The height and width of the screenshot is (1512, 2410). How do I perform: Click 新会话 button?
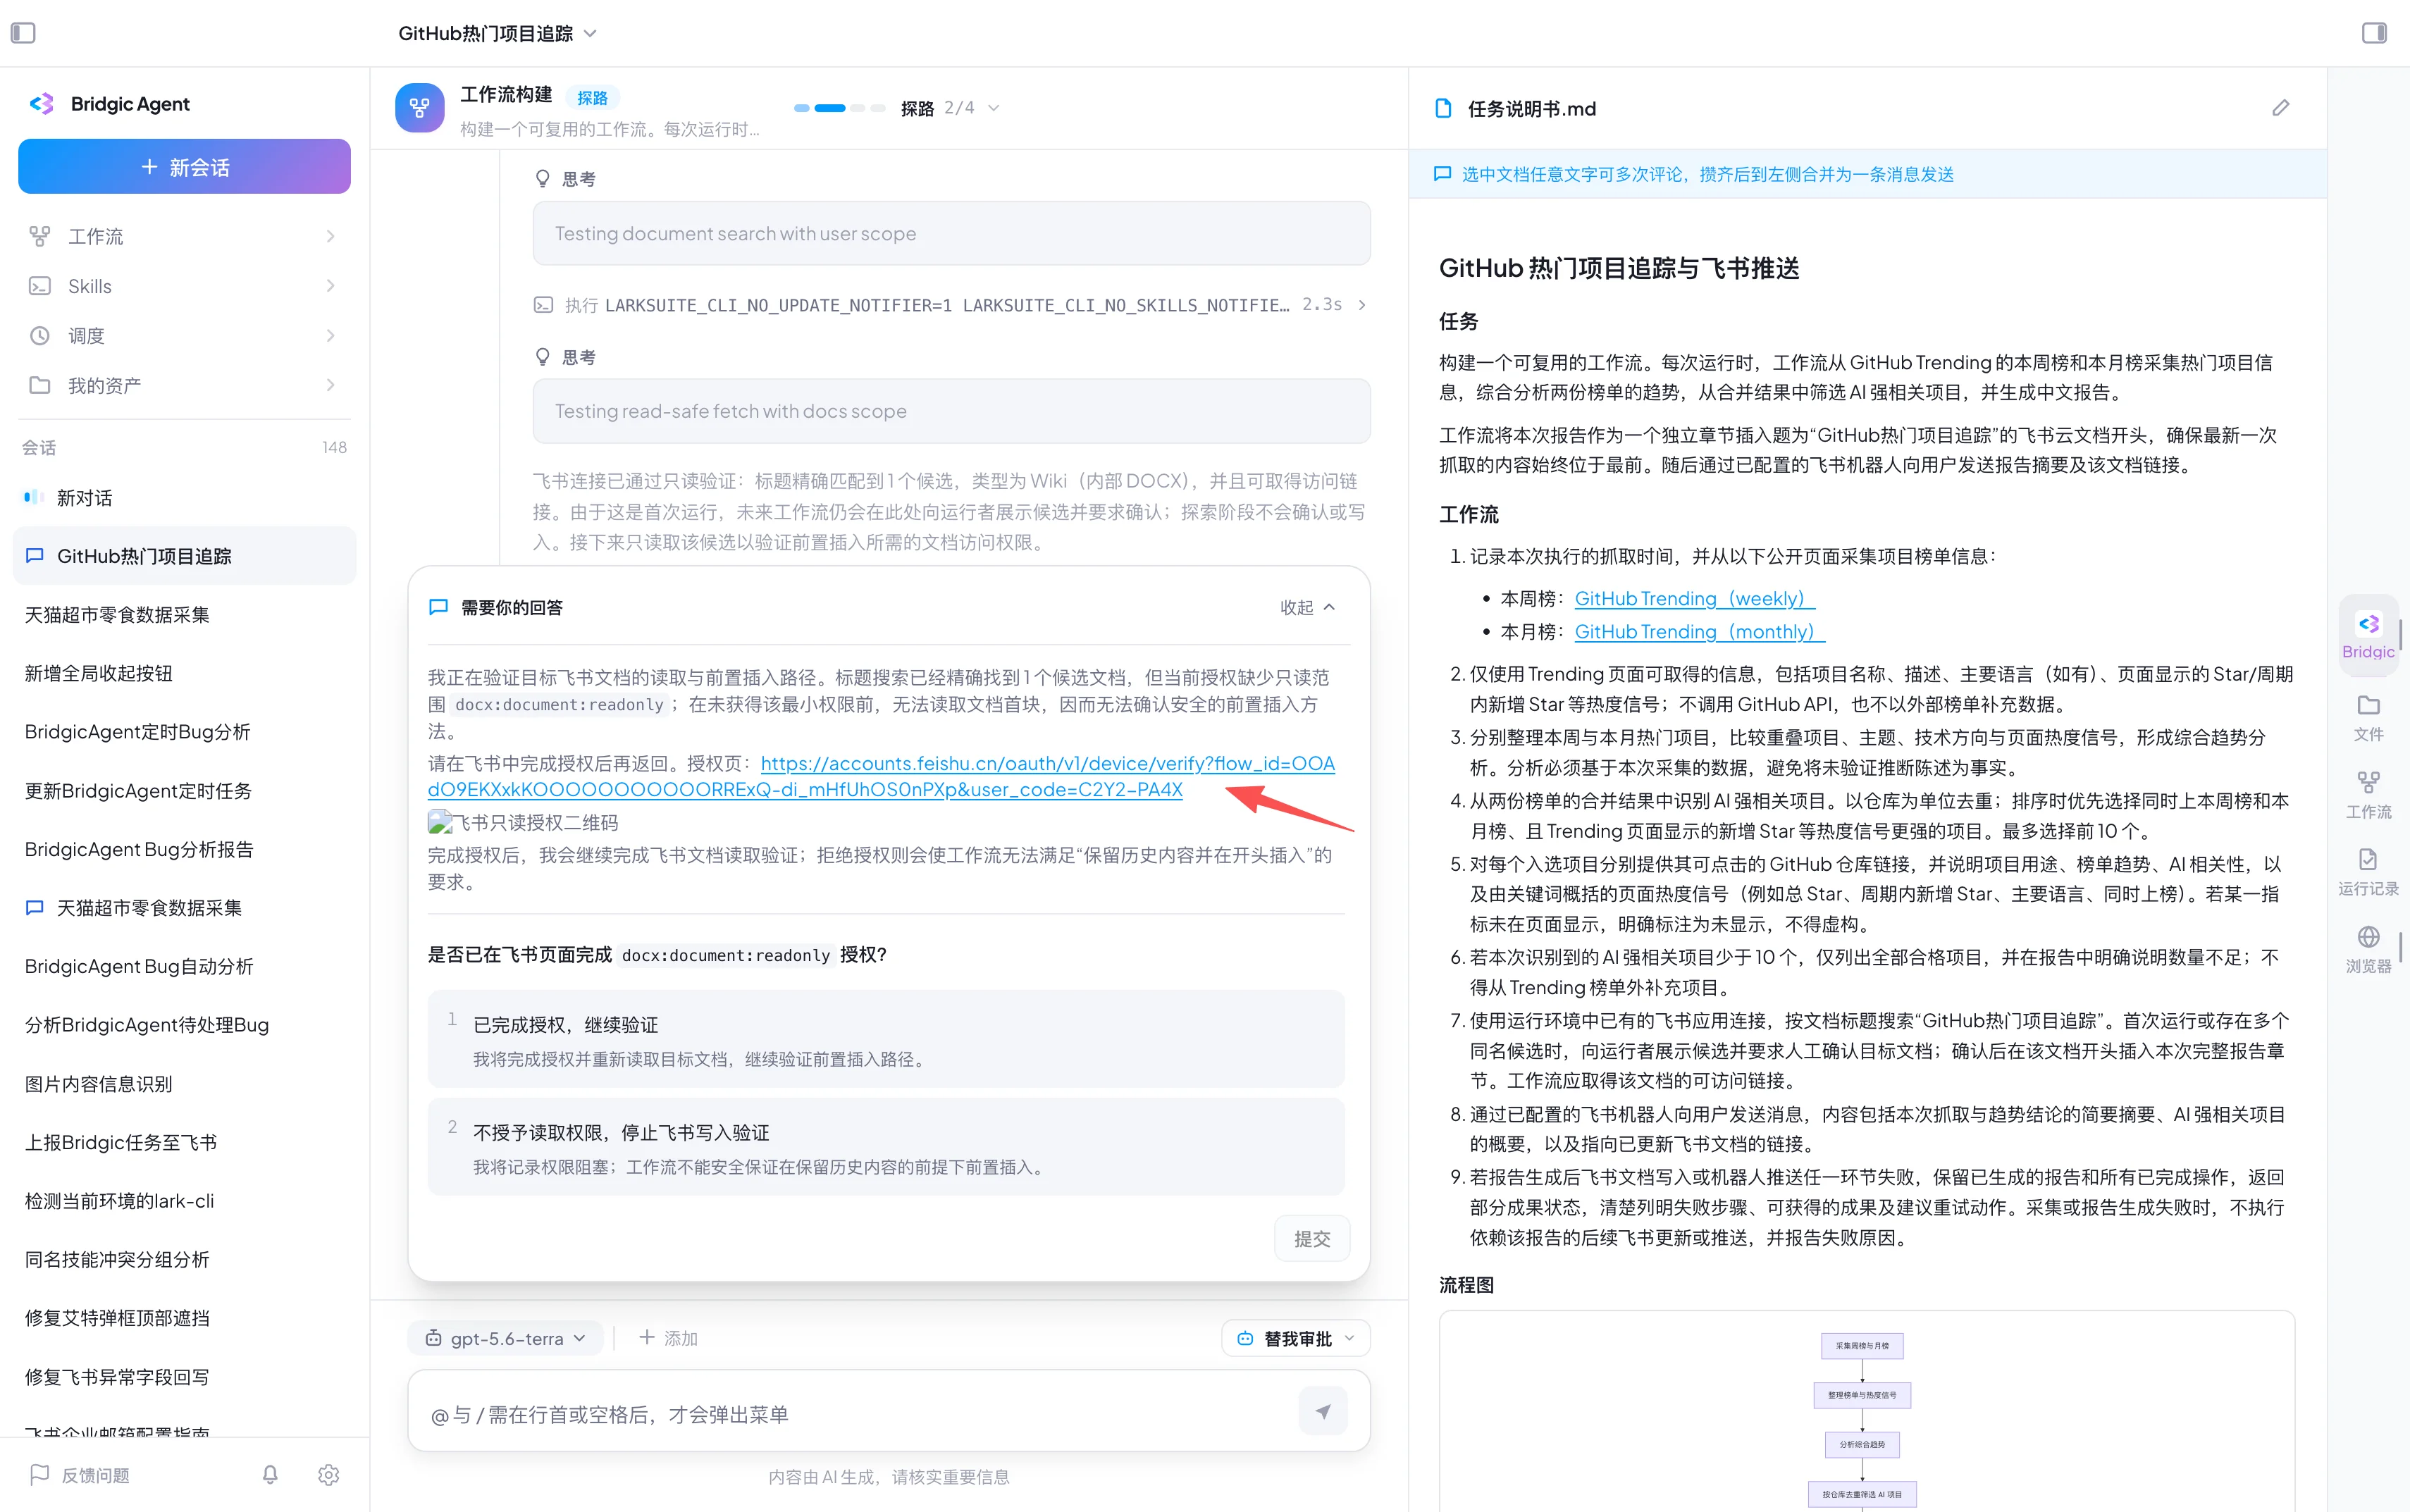(x=184, y=166)
